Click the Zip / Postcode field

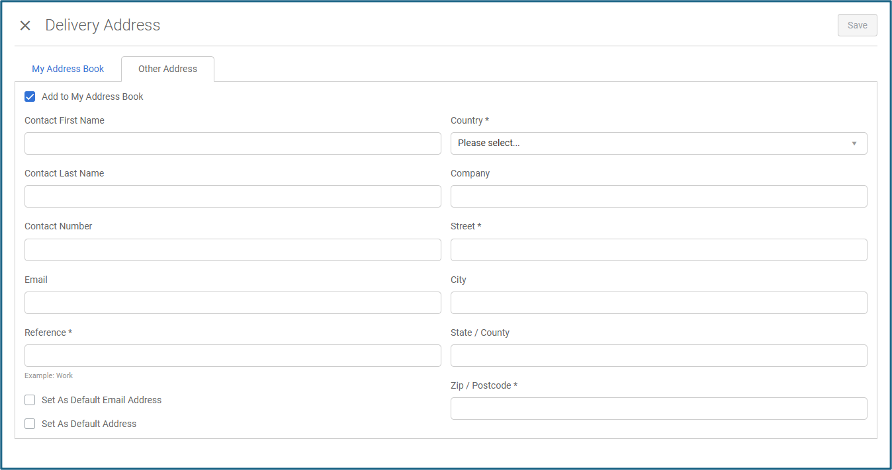coord(658,408)
